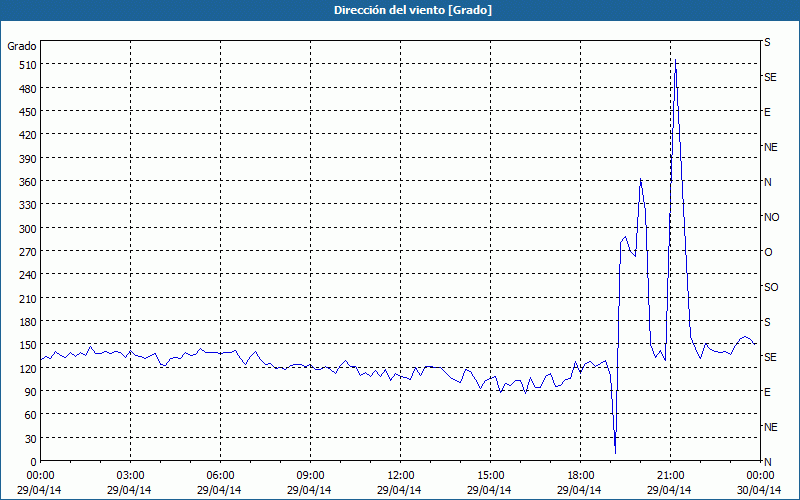Click the 18:00 time label

pyautogui.click(x=581, y=476)
